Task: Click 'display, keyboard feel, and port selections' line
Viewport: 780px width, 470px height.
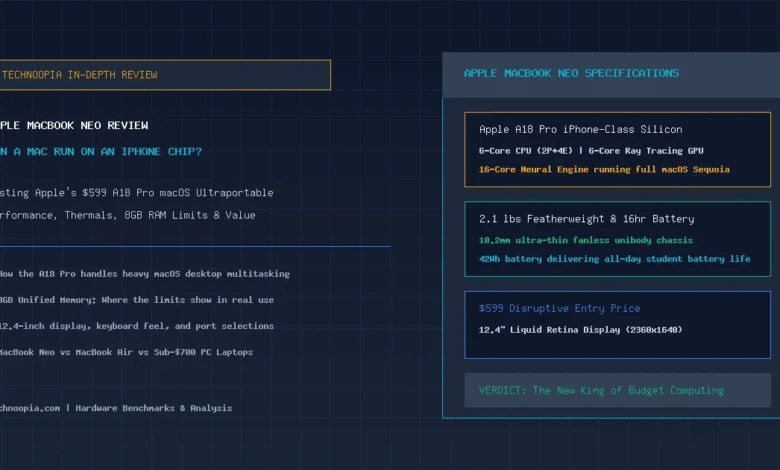Action: click(x=160, y=326)
